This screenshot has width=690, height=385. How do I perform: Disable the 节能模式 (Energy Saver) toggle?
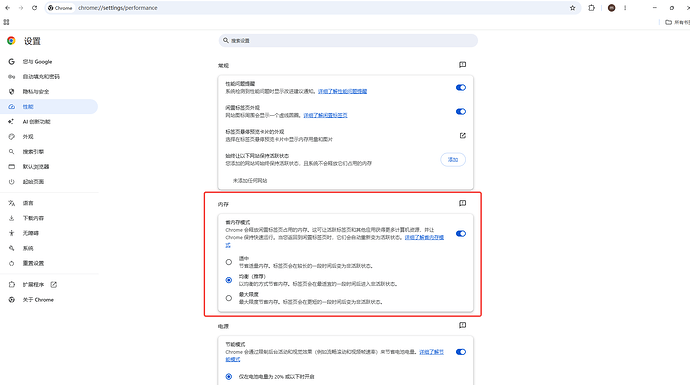coord(461,352)
